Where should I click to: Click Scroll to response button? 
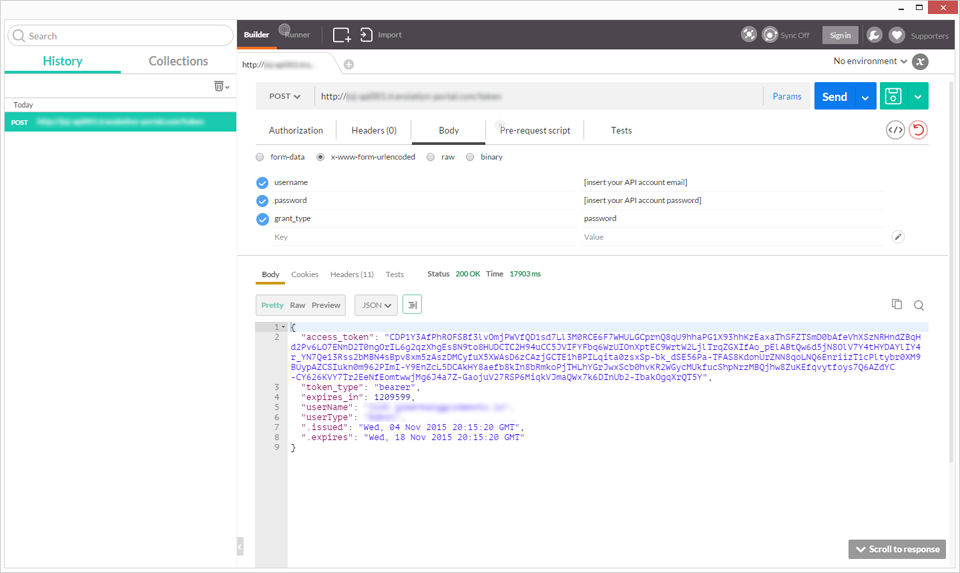[897, 549]
